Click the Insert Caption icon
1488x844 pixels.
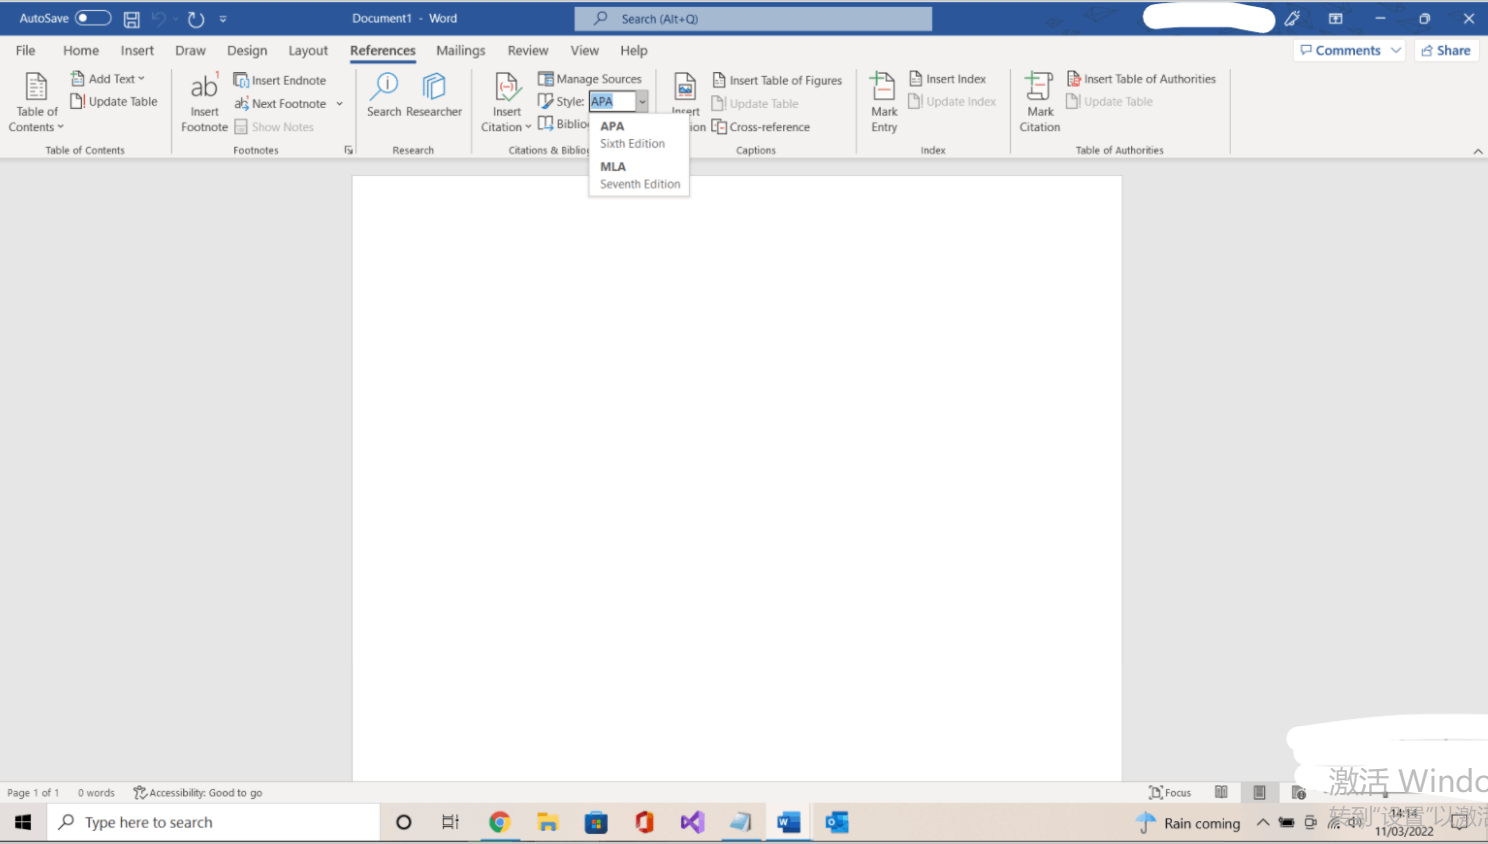pos(685,88)
